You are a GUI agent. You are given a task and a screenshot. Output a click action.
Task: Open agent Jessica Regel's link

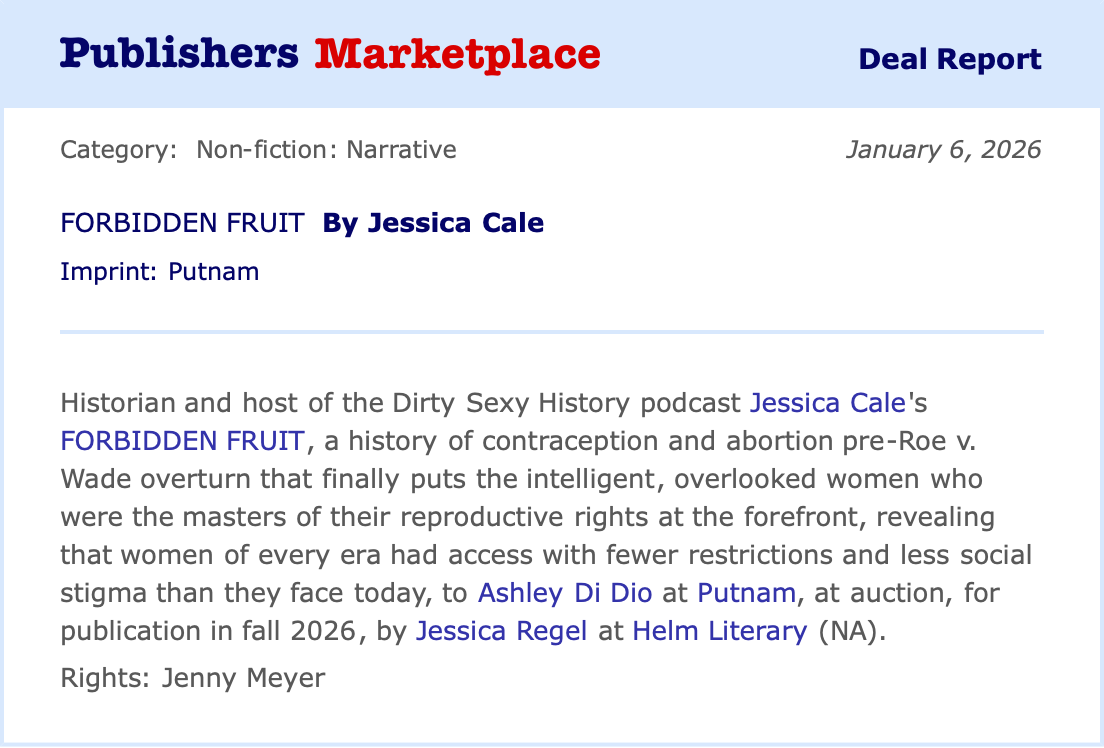501,631
